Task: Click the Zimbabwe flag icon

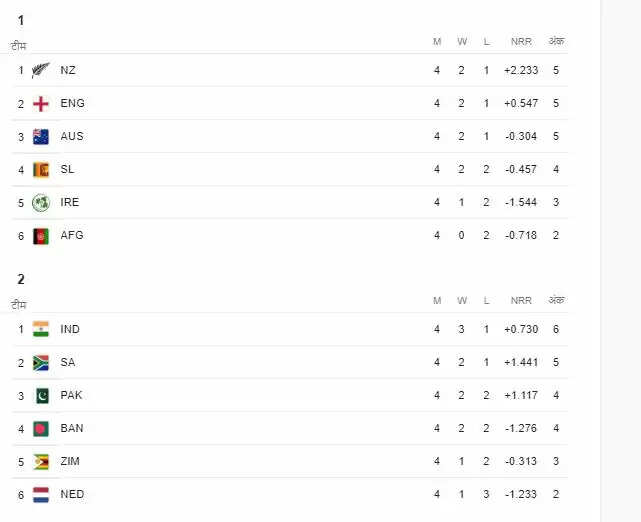Action: tap(40, 461)
